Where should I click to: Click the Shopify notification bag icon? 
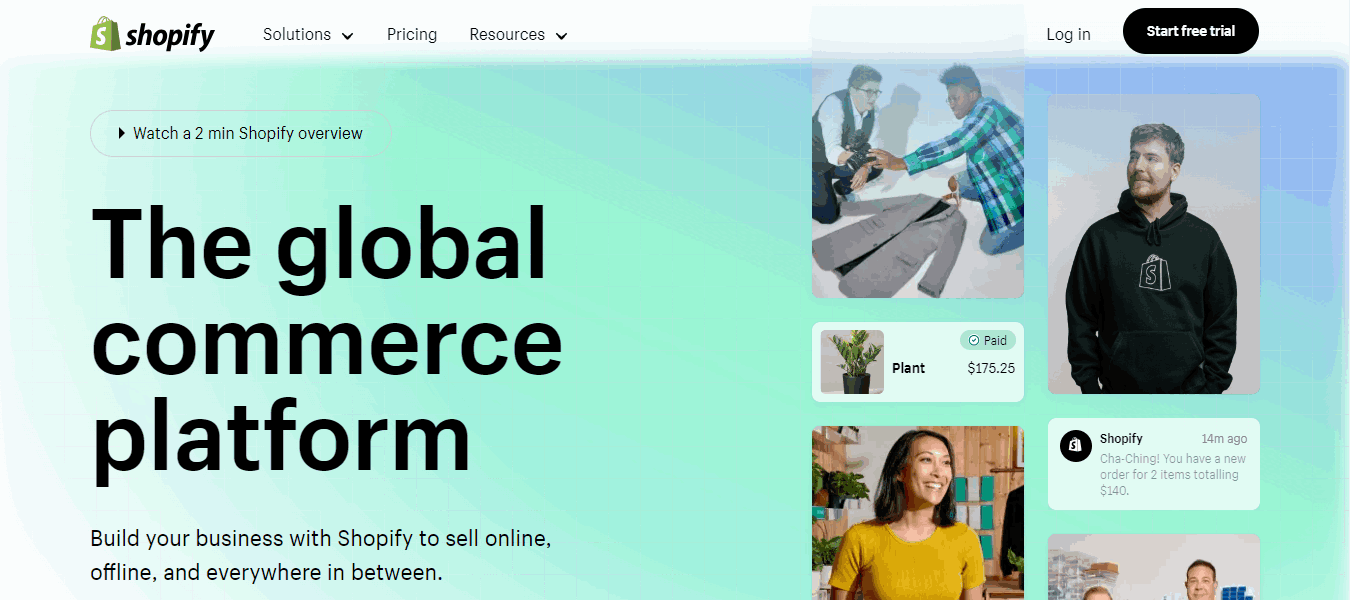[1076, 446]
